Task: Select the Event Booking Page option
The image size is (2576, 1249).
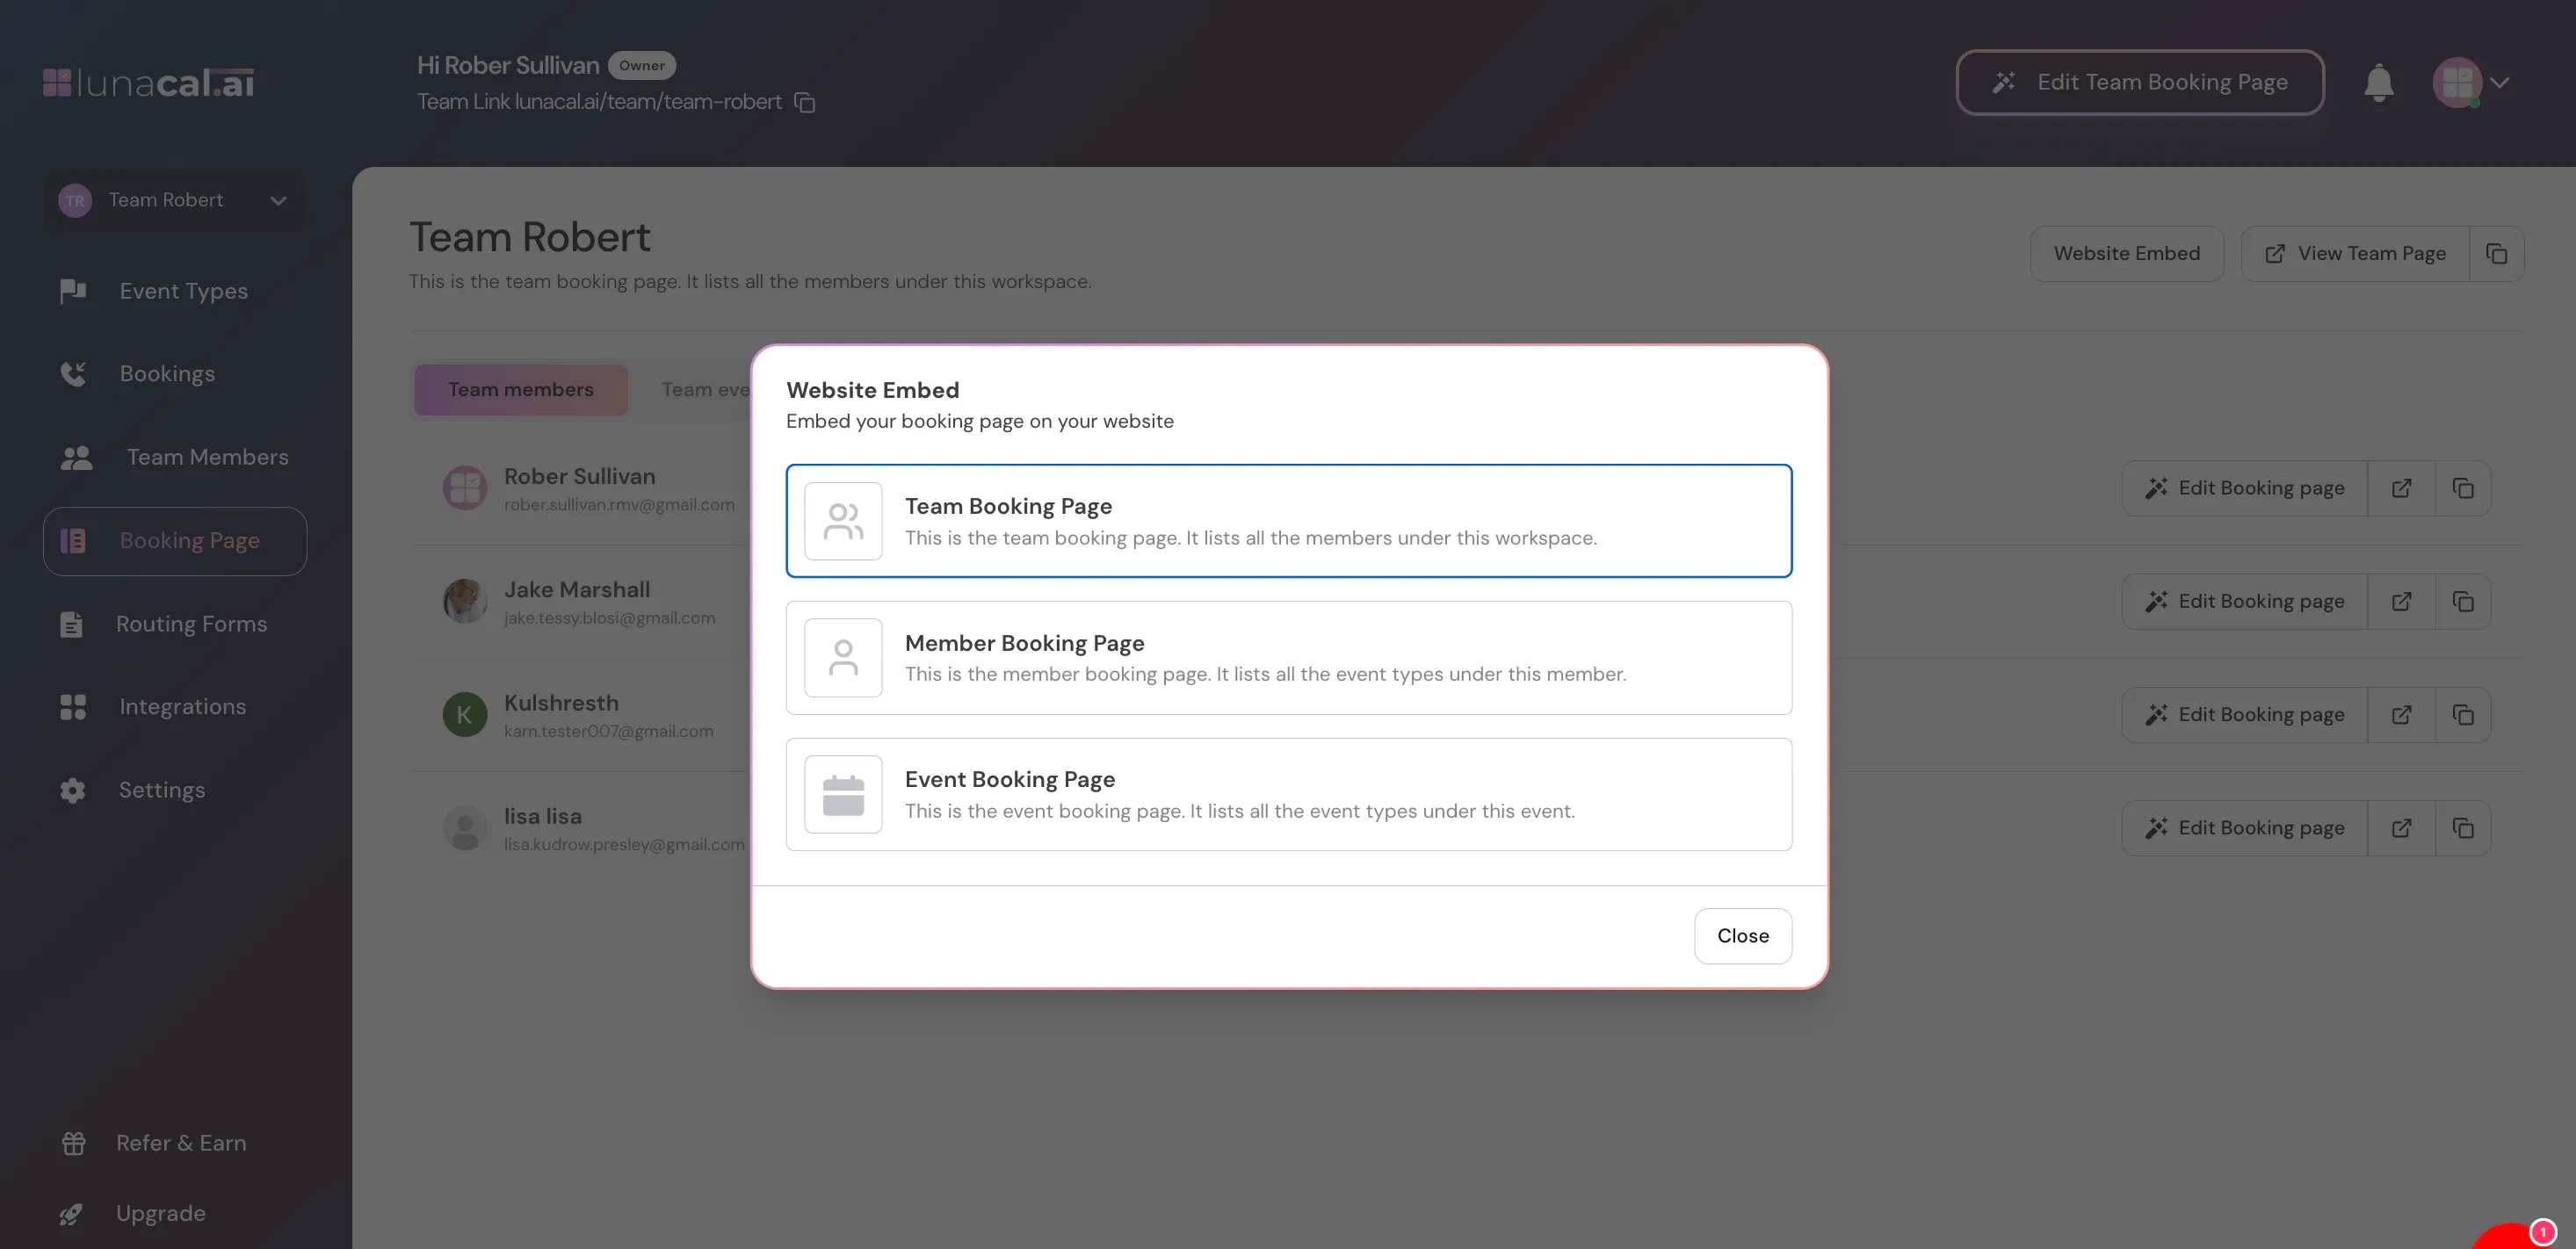Action: point(1288,795)
